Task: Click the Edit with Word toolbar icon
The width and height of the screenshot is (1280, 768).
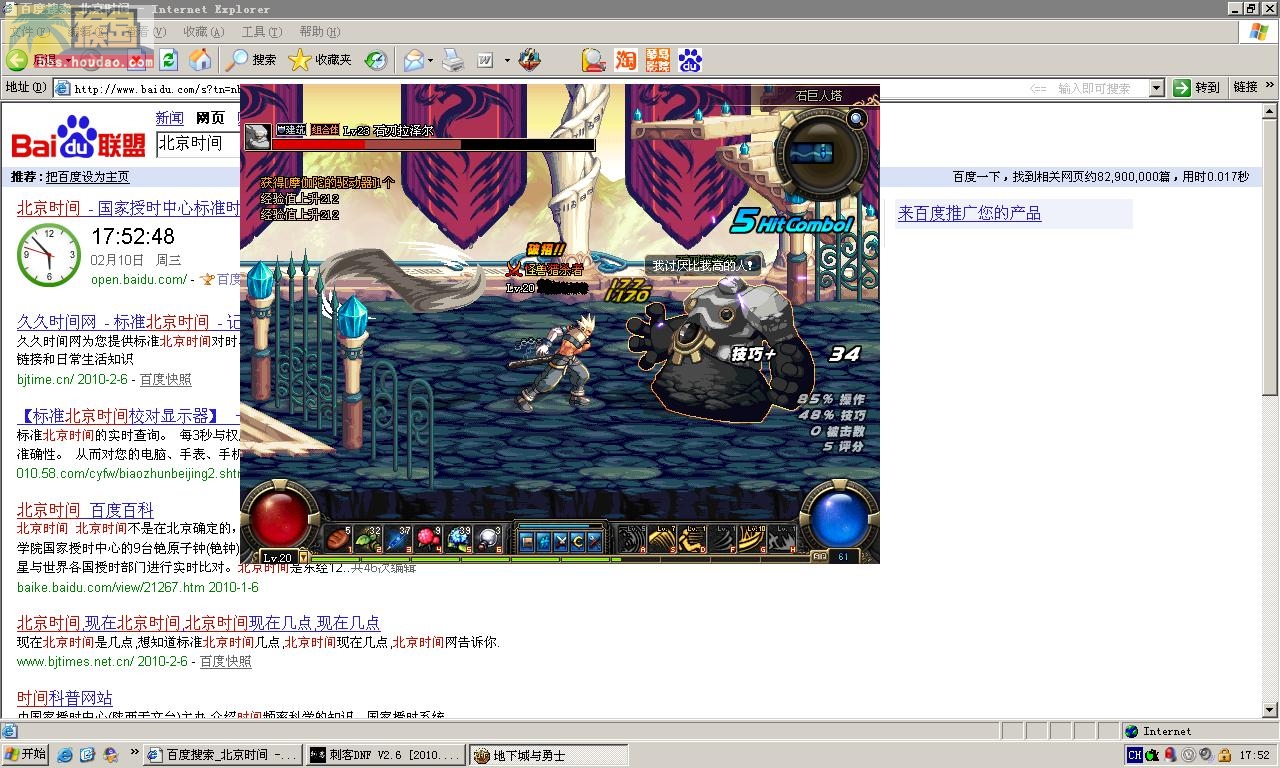Action: (x=485, y=60)
